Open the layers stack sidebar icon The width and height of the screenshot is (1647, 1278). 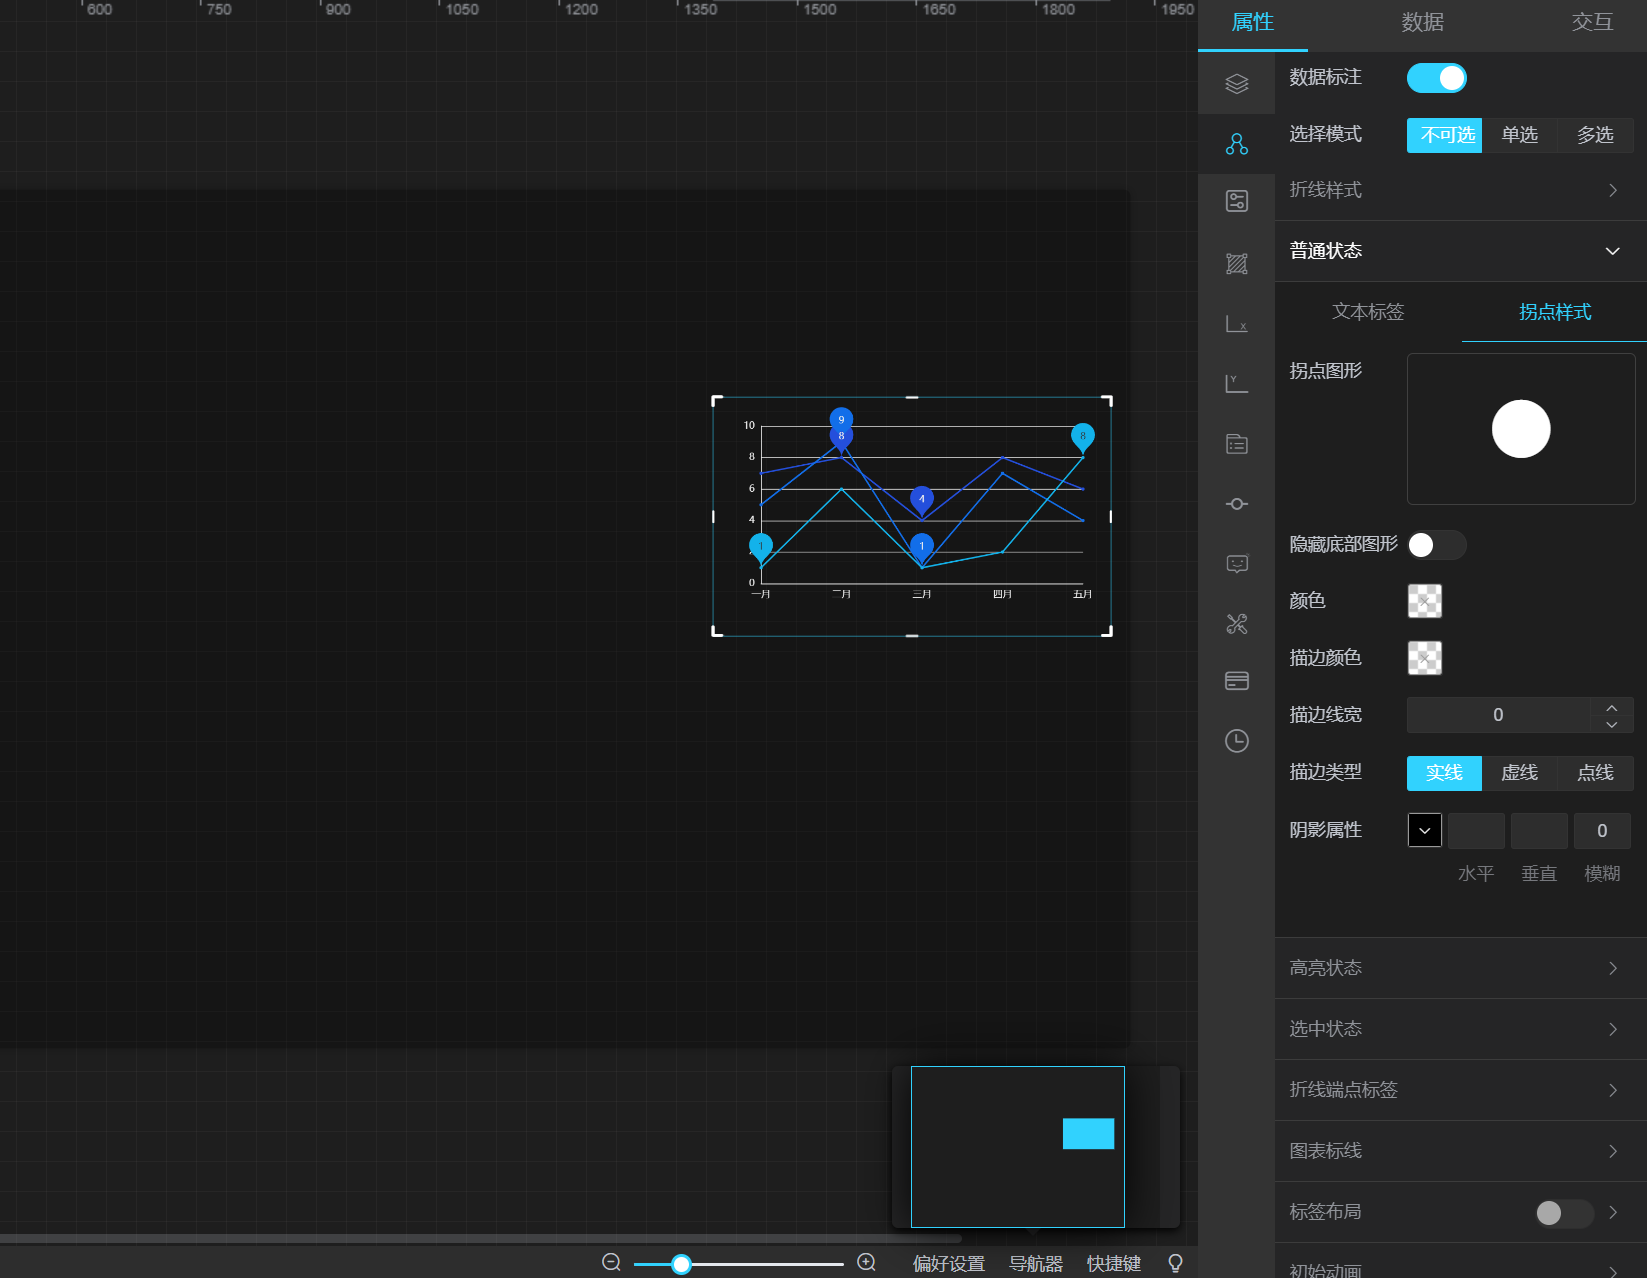point(1237,84)
